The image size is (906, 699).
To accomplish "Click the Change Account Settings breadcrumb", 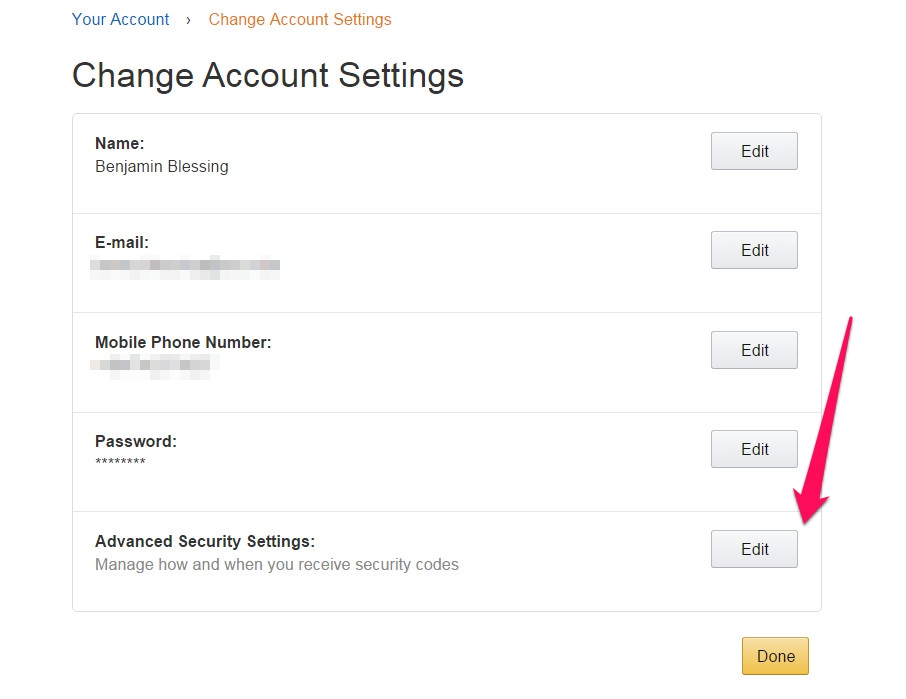I will tap(299, 19).
